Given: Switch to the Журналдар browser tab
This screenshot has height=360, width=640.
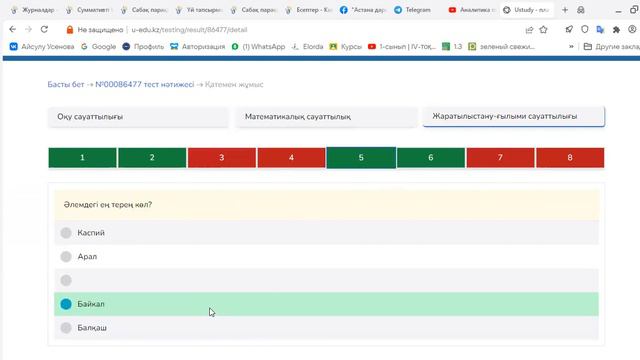Looking at the screenshot, I should pyautogui.click(x=33, y=10).
